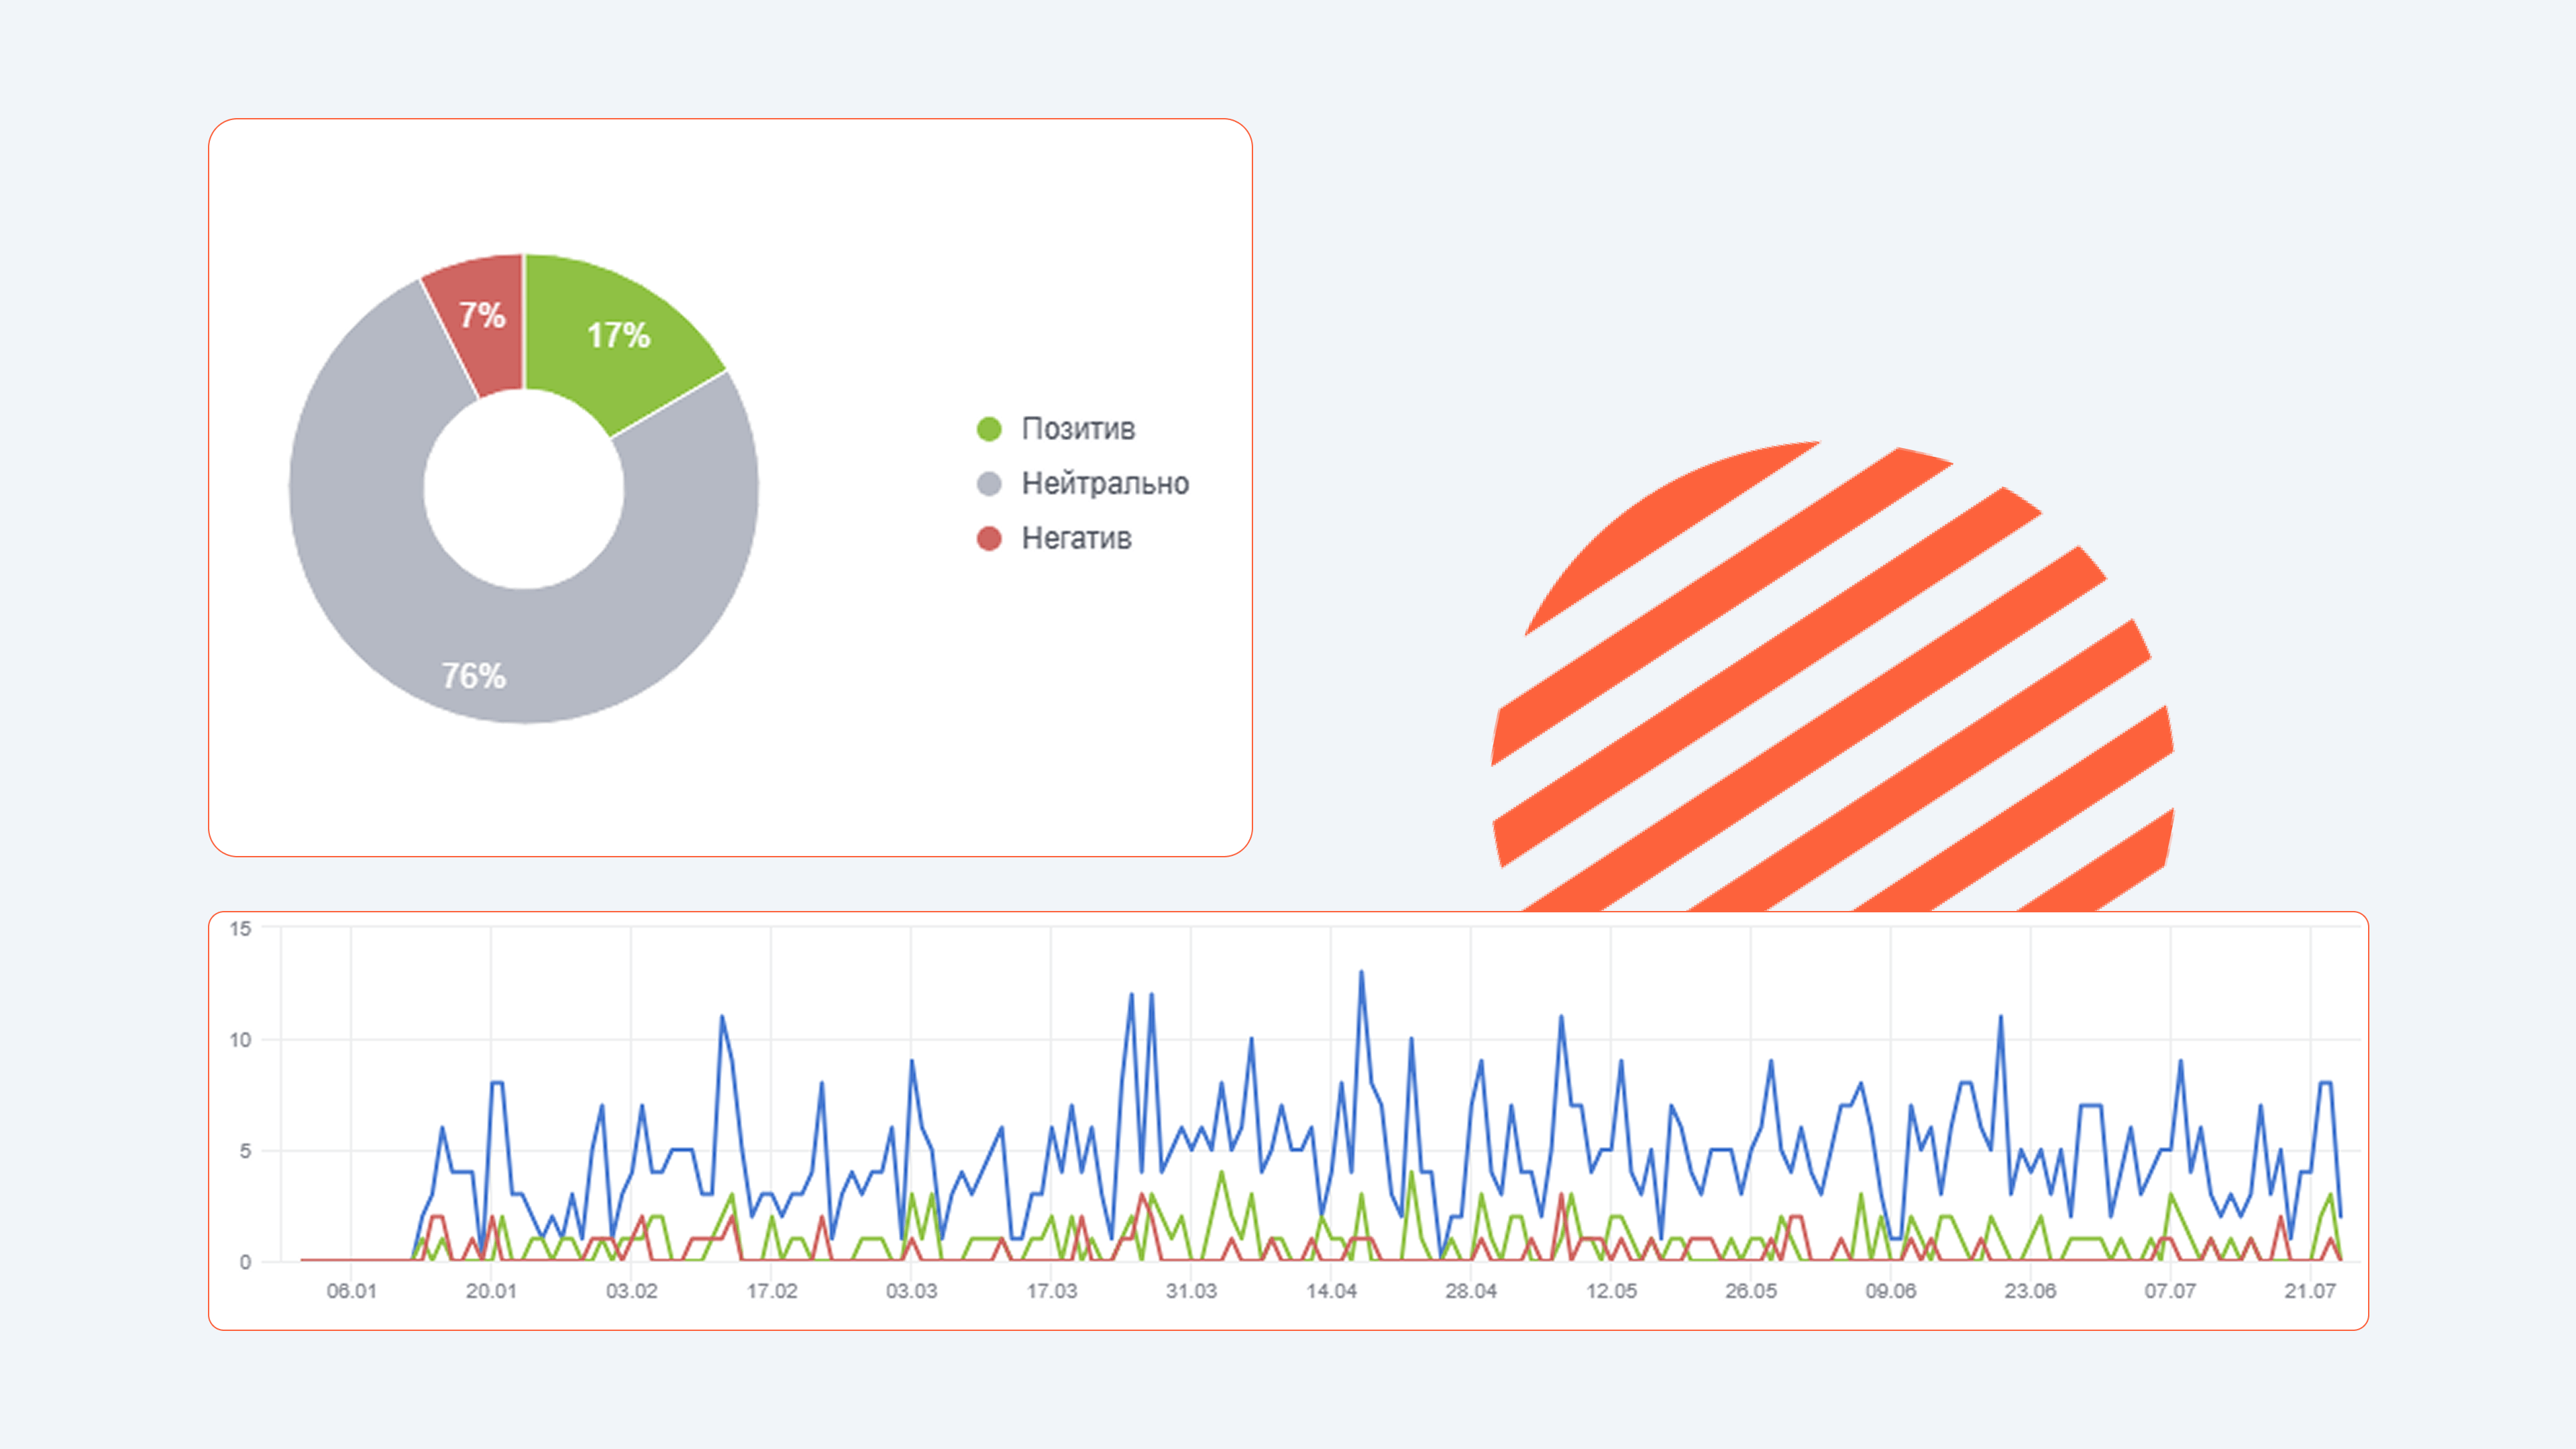Click the gray Нейтрально legend dot
The image size is (2576, 1449).
(988, 484)
